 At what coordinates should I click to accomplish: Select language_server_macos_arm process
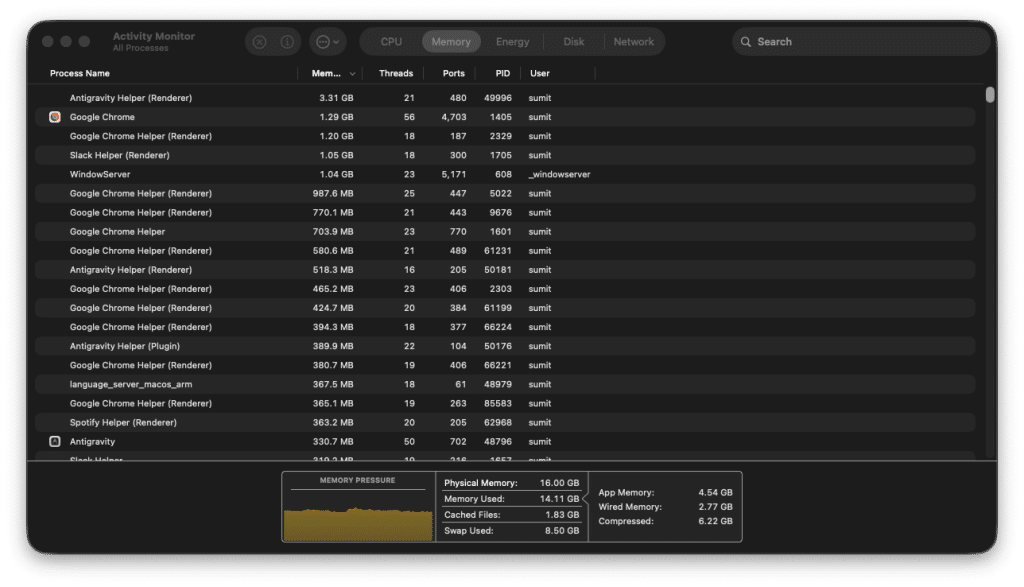pyautogui.click(x=505, y=384)
